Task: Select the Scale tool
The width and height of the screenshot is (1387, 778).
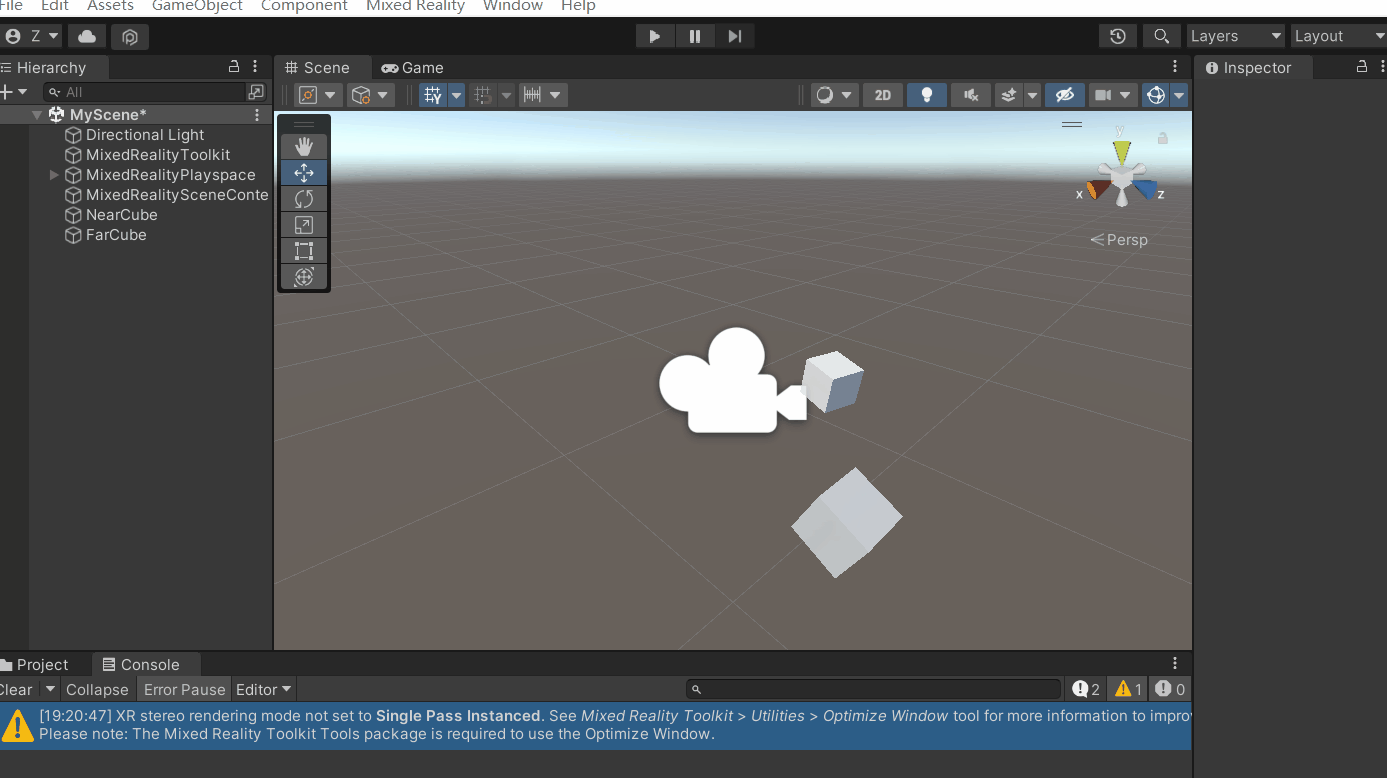Action: (x=304, y=225)
